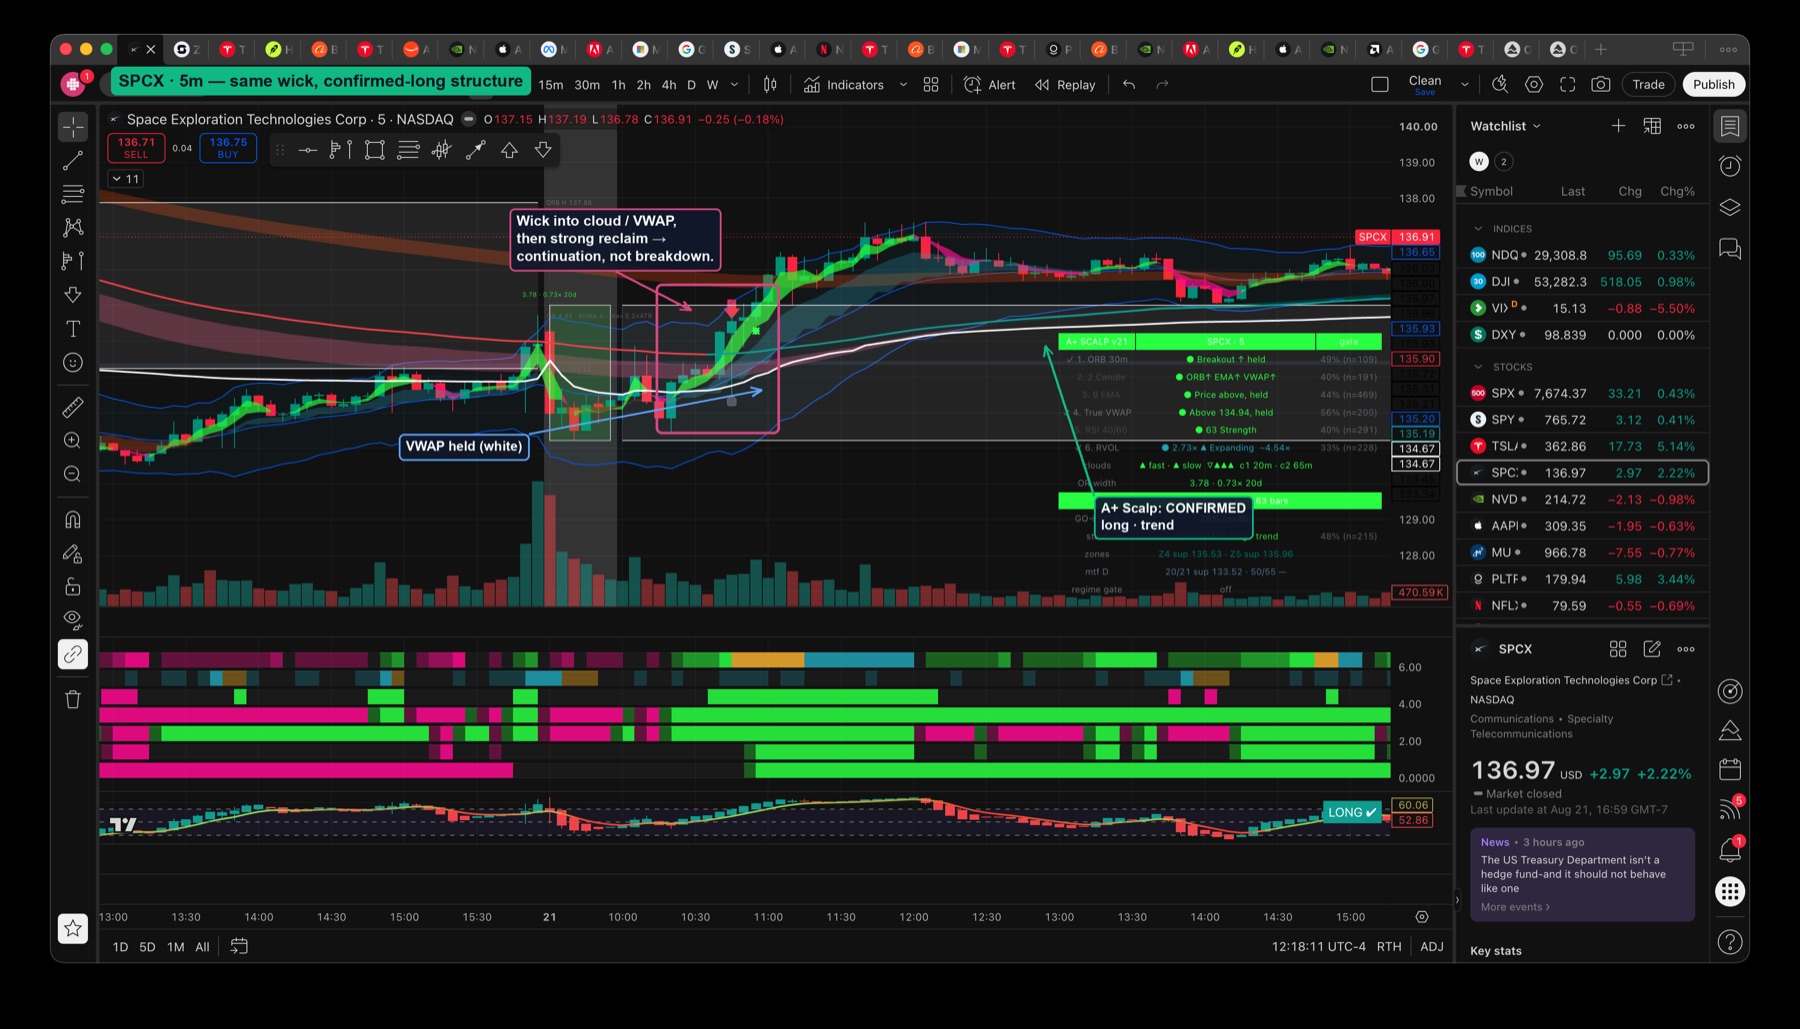Image resolution: width=1800 pixels, height=1029 pixels.
Task: Click the Publish button
Action: 1714,85
